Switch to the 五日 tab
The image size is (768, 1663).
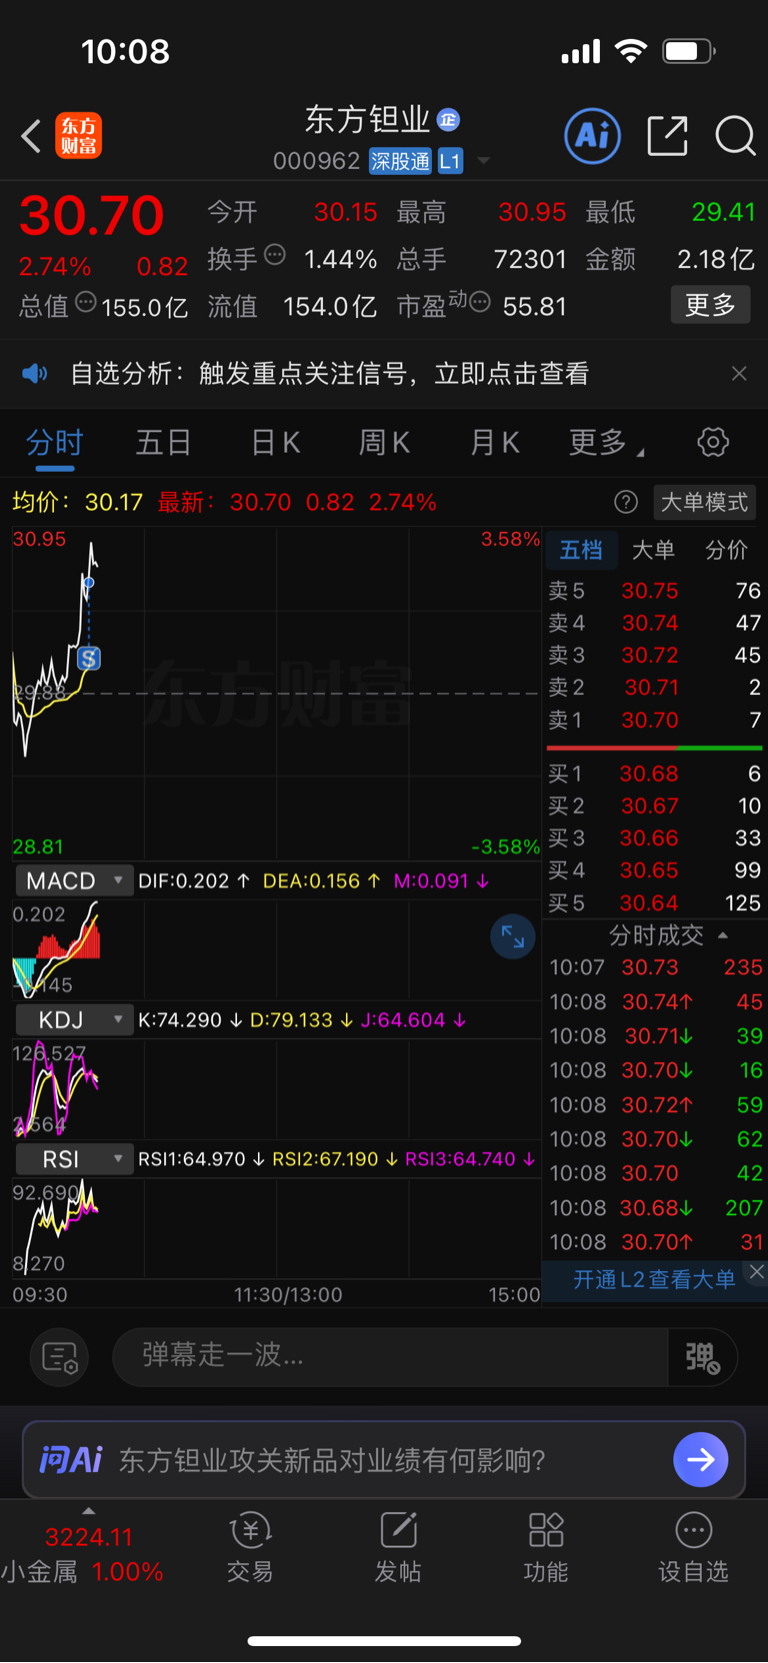(163, 442)
